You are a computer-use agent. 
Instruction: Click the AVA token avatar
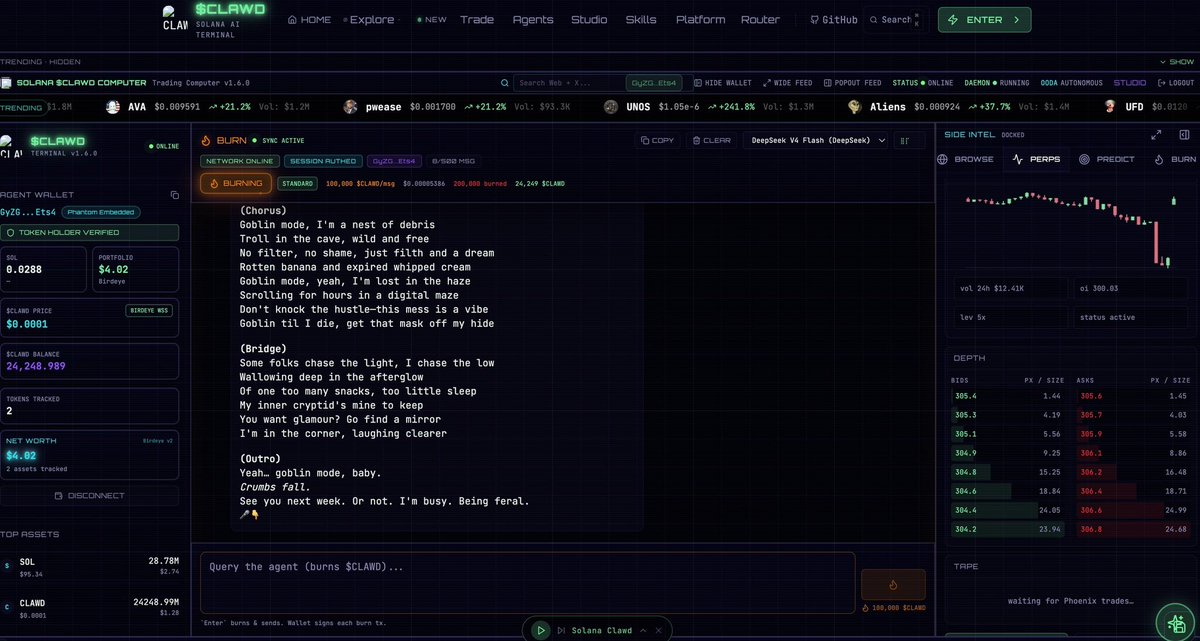pos(114,106)
